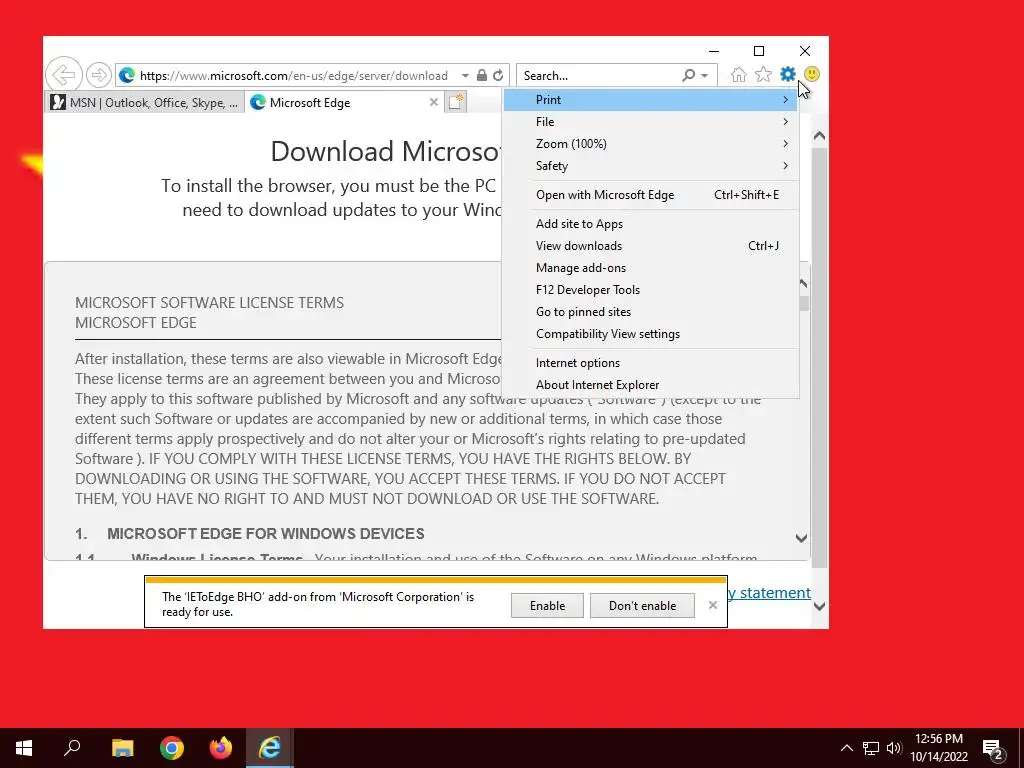Click the page scrollbar down arrow
The width and height of the screenshot is (1024, 768).
pos(820,606)
